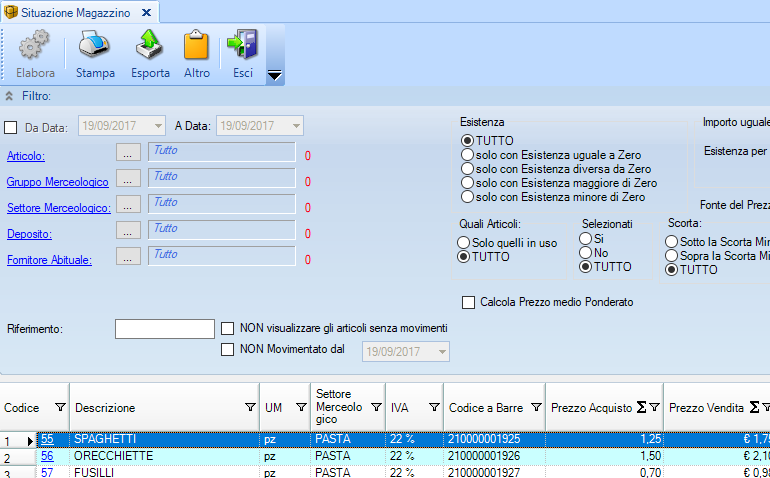Enable the Da Data checkbox
Image resolution: width=770 pixels, height=478 pixels.
coord(11,127)
